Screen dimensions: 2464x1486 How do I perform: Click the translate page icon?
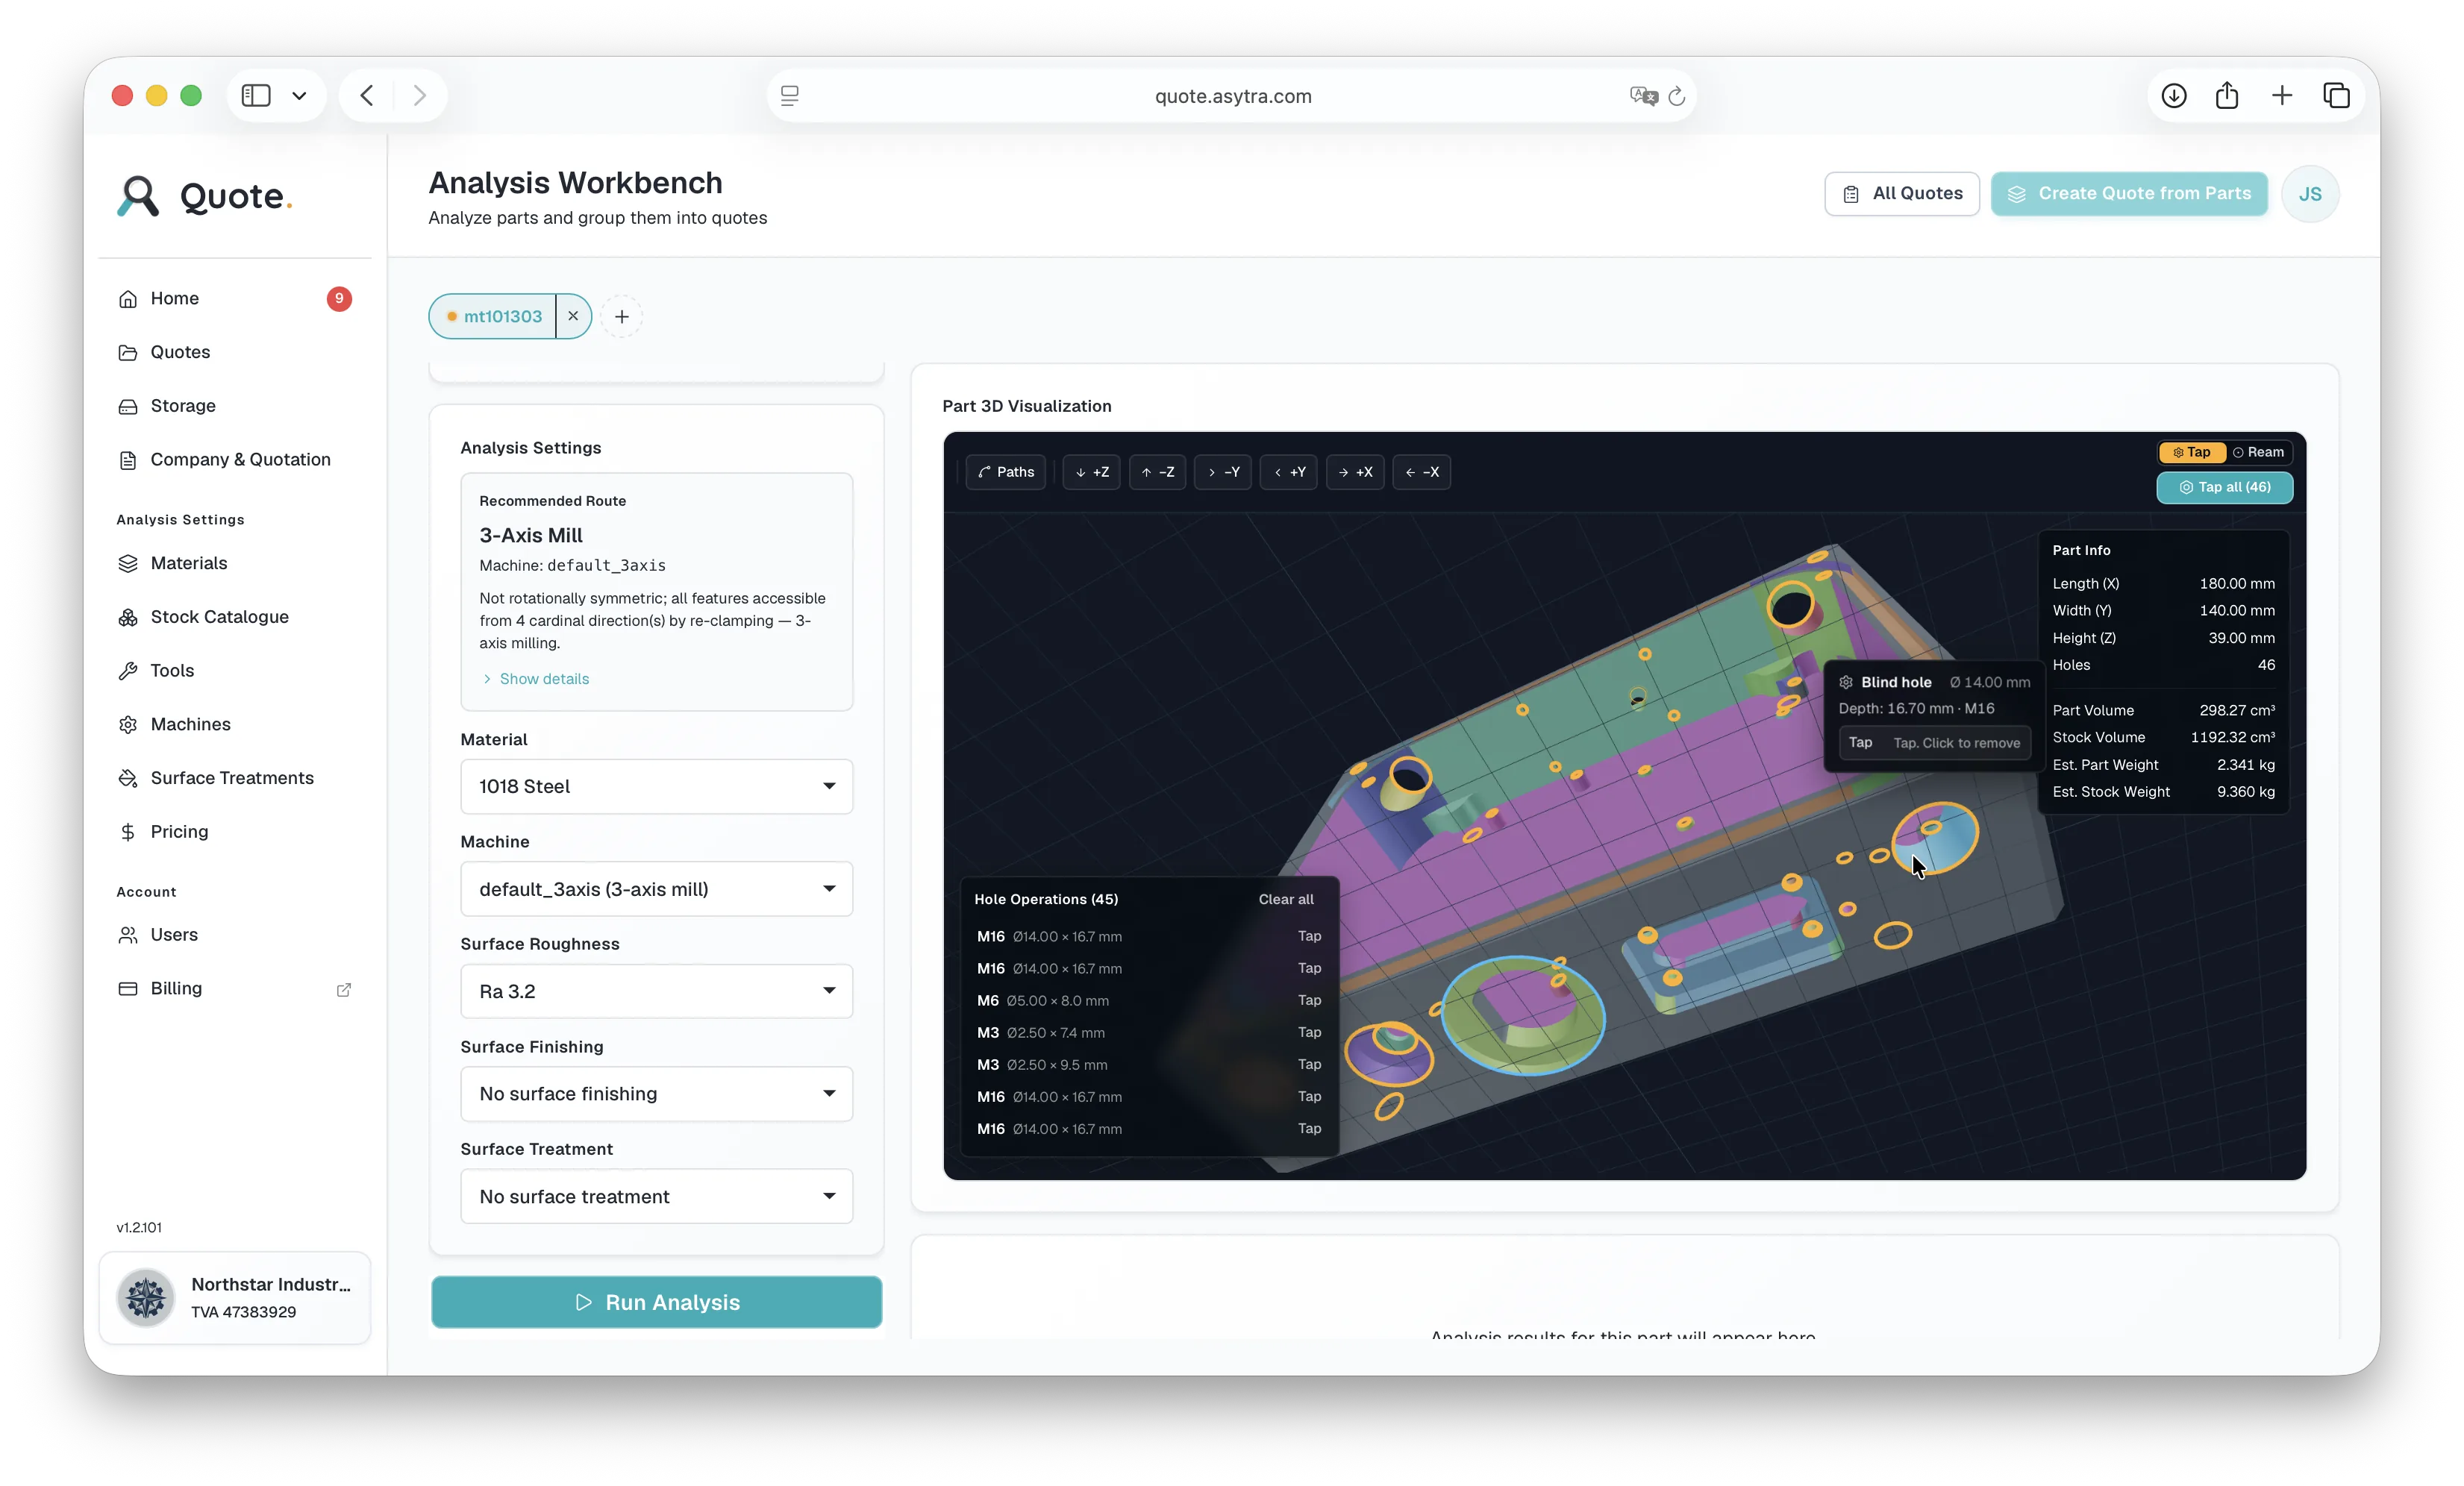[x=1643, y=96]
